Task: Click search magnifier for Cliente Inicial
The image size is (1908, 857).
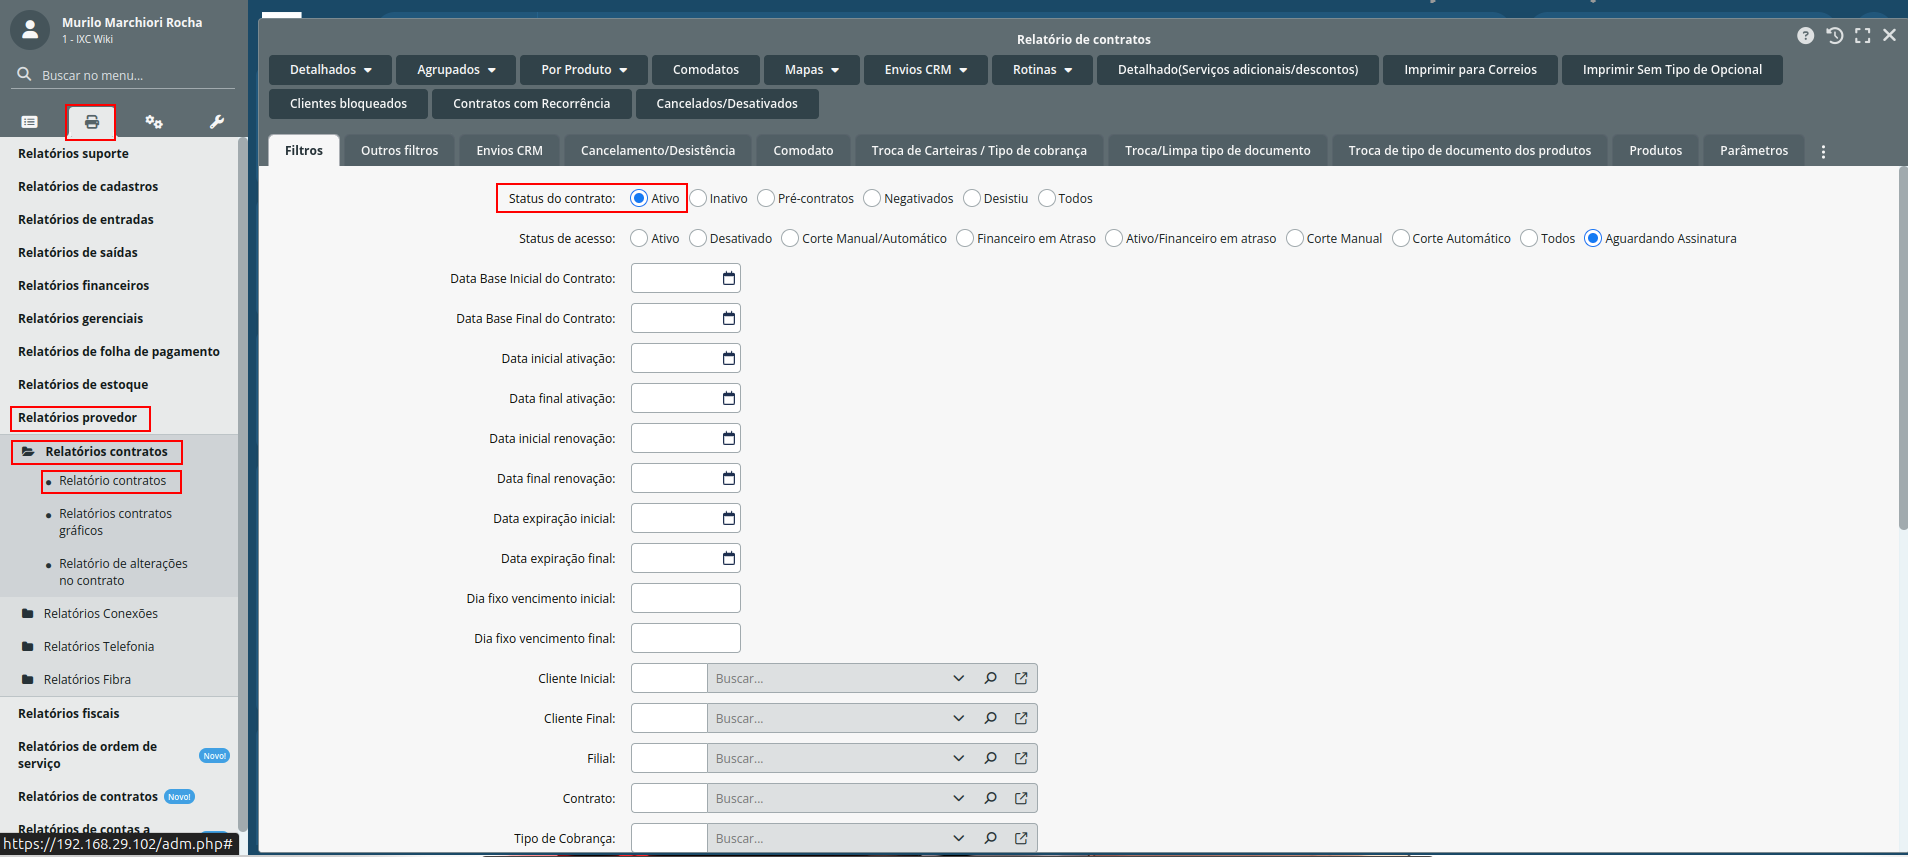Action: tap(990, 678)
